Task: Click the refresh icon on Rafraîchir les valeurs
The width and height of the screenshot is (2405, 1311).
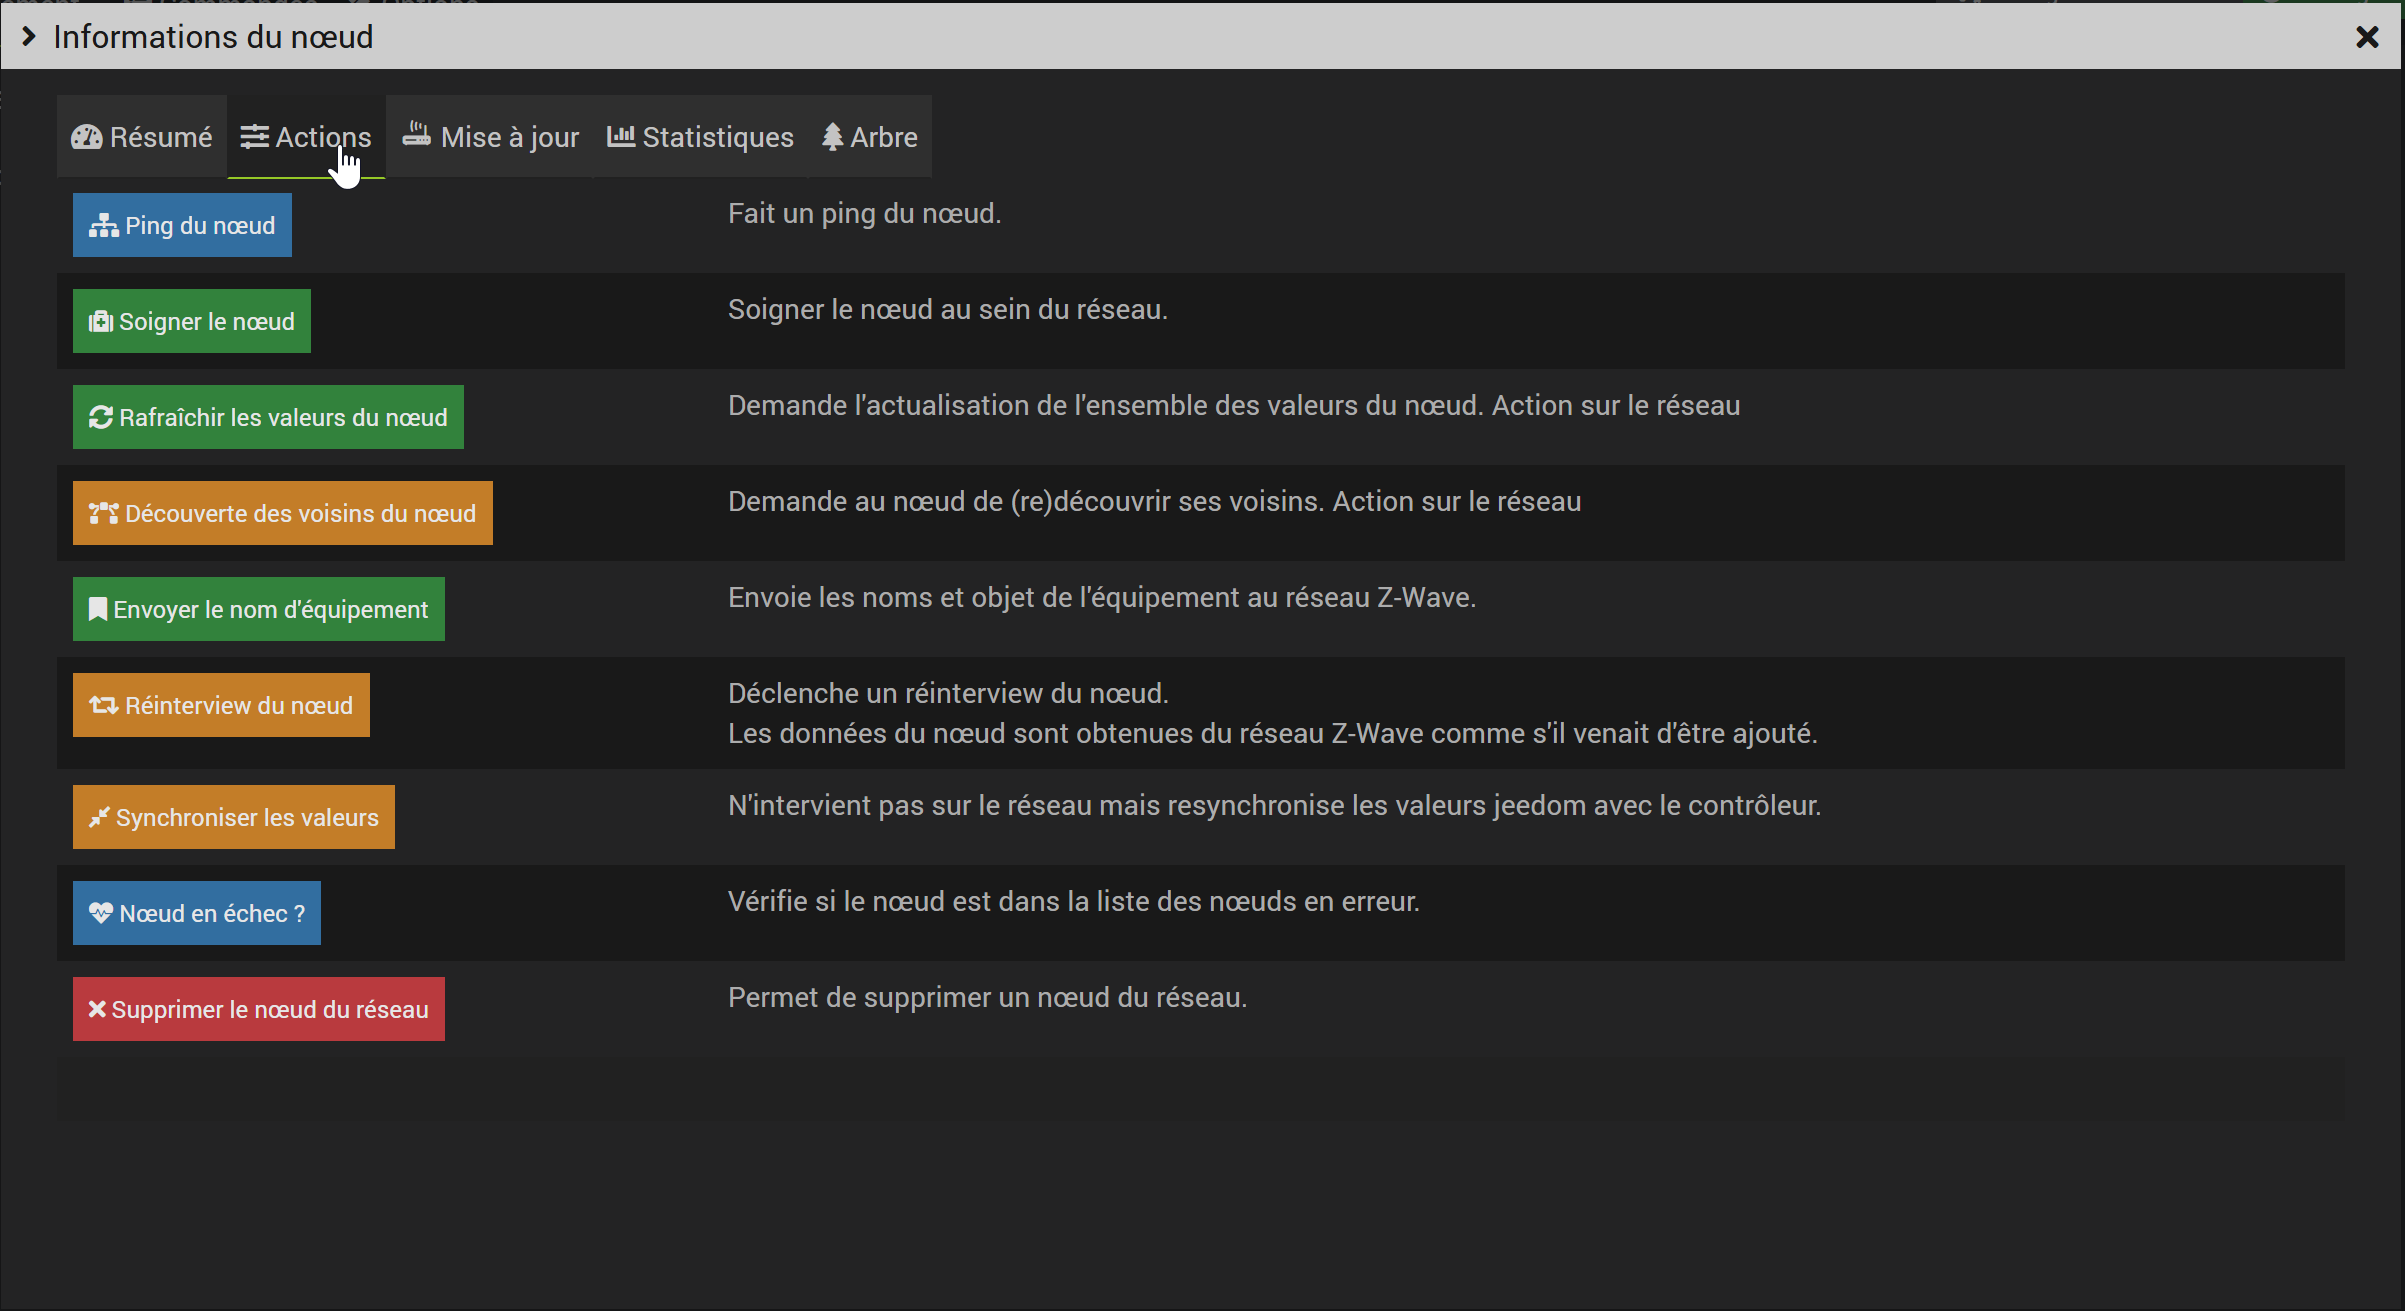Action: 101,418
